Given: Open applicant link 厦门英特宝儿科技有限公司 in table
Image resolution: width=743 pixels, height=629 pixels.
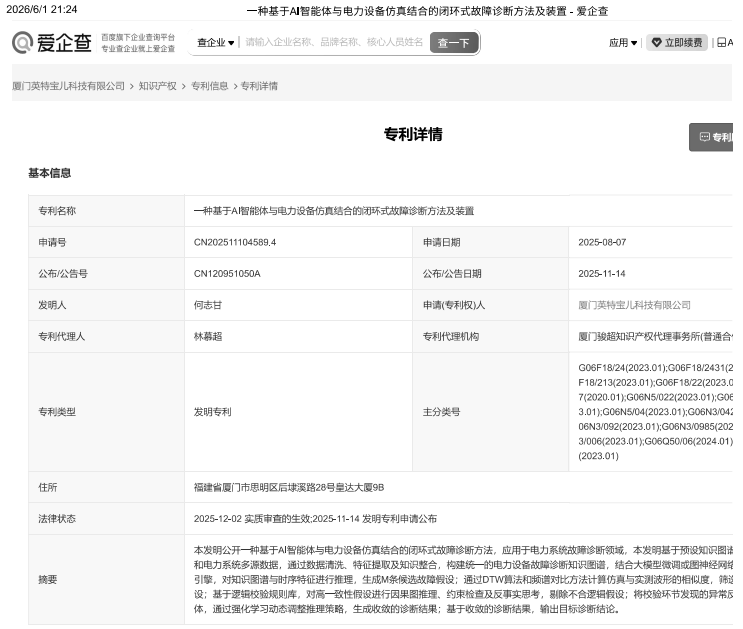Looking at the screenshot, I should 634,305.
